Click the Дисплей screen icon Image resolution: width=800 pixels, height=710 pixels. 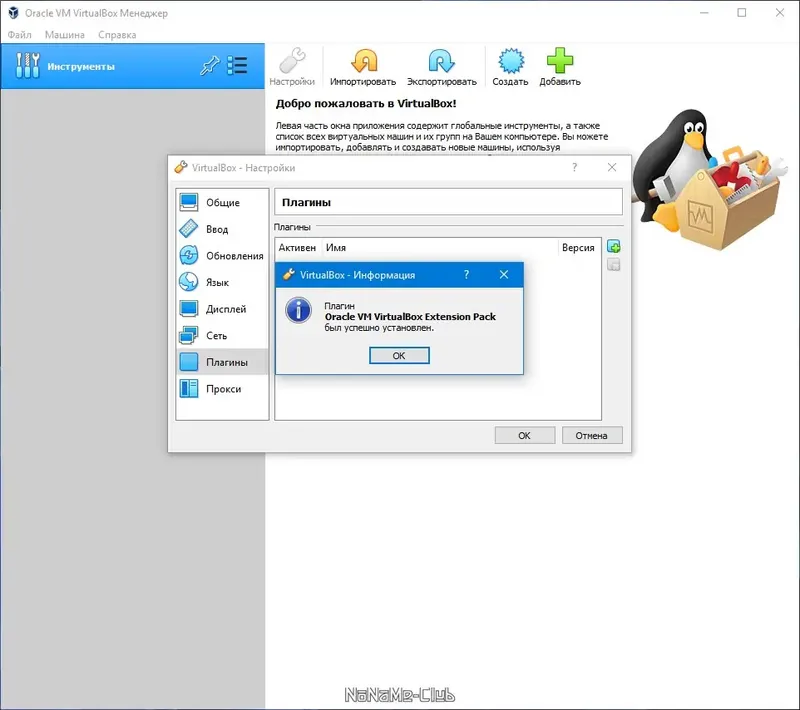point(189,309)
